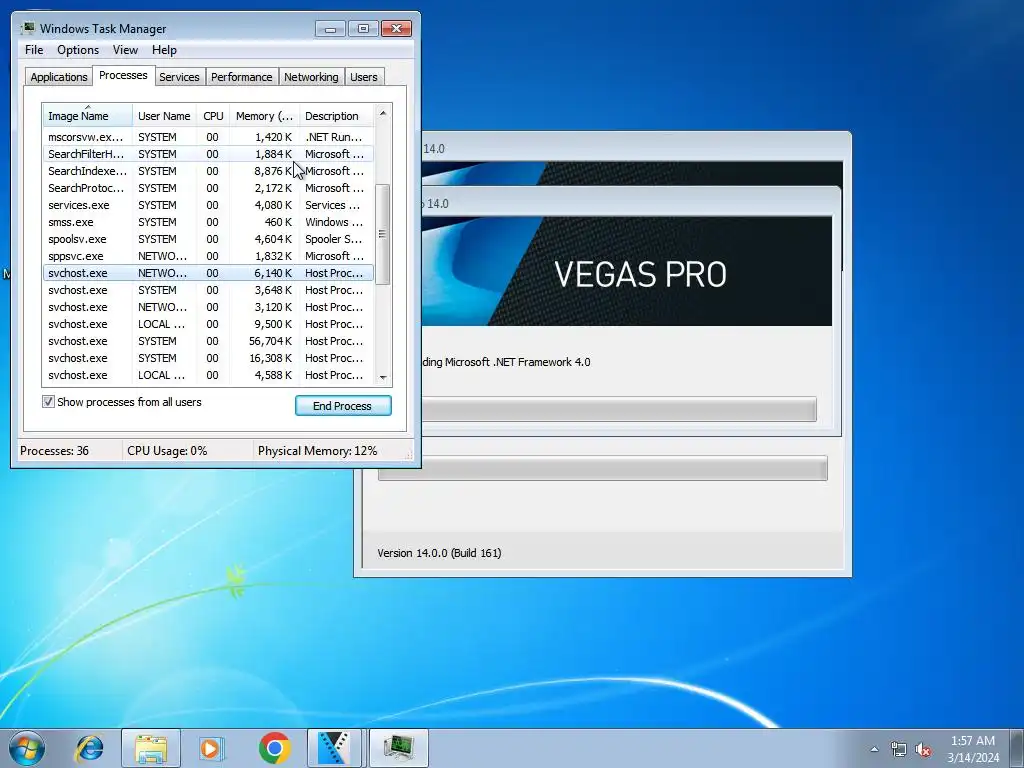Select svchost.exe using 56,704 K memory
The image size is (1024, 768).
(208, 341)
